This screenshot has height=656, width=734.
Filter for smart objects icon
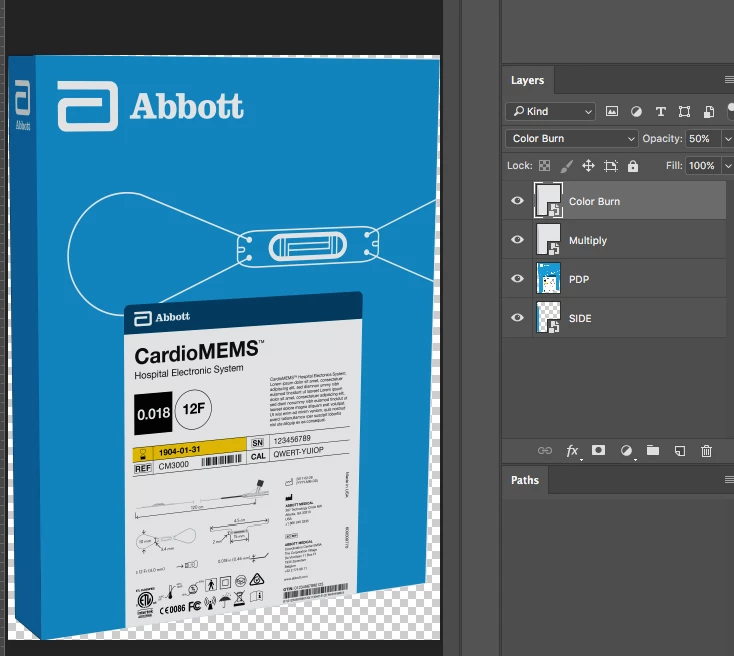click(x=709, y=111)
